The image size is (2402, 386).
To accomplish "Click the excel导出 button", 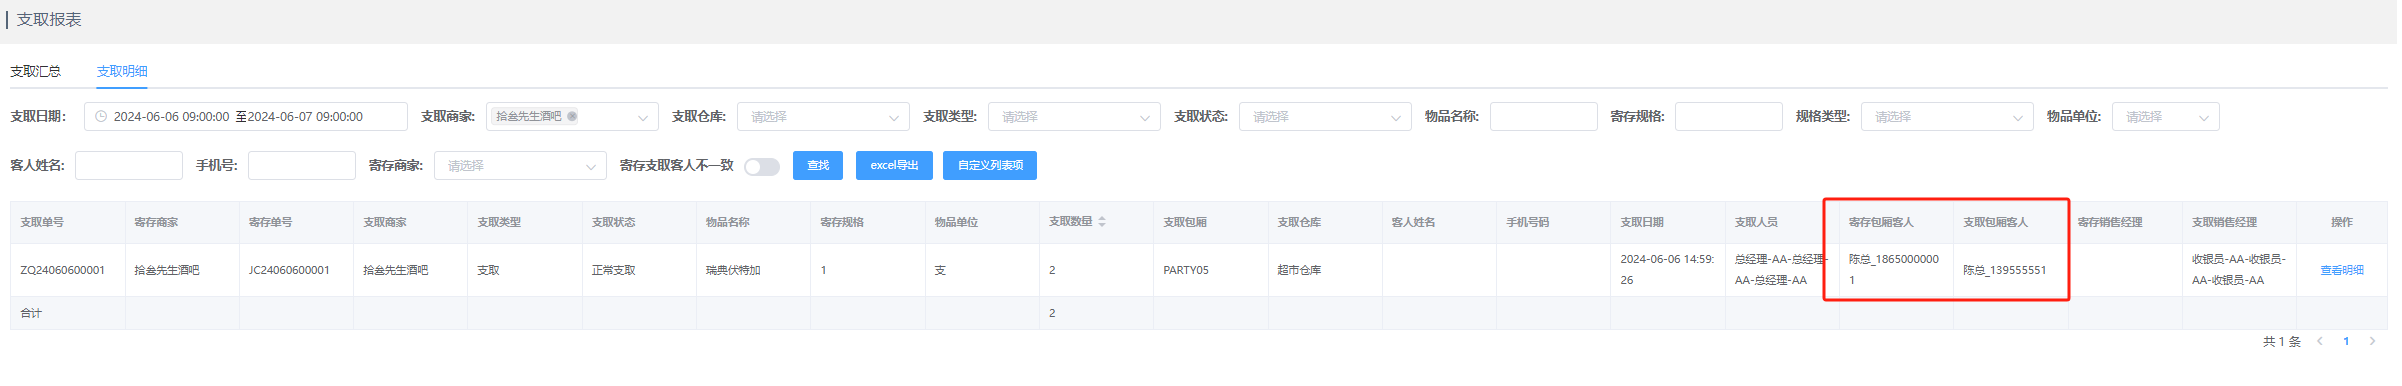I will point(894,166).
